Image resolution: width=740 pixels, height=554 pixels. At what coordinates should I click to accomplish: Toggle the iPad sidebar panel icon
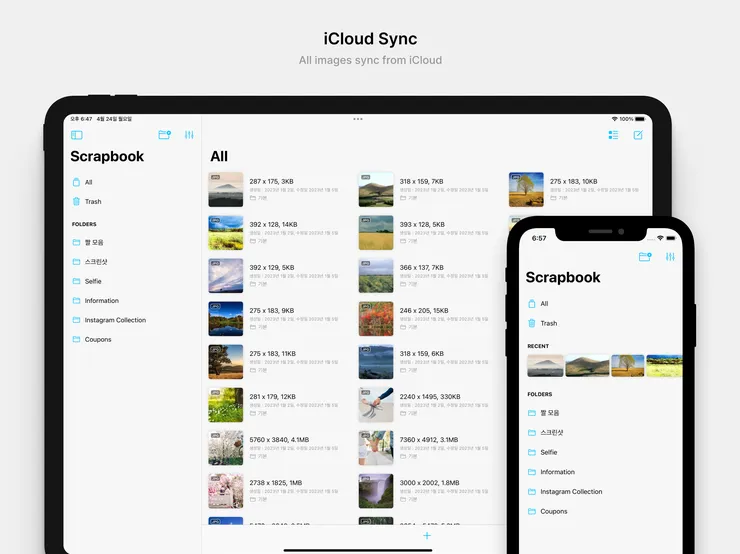tap(76, 135)
